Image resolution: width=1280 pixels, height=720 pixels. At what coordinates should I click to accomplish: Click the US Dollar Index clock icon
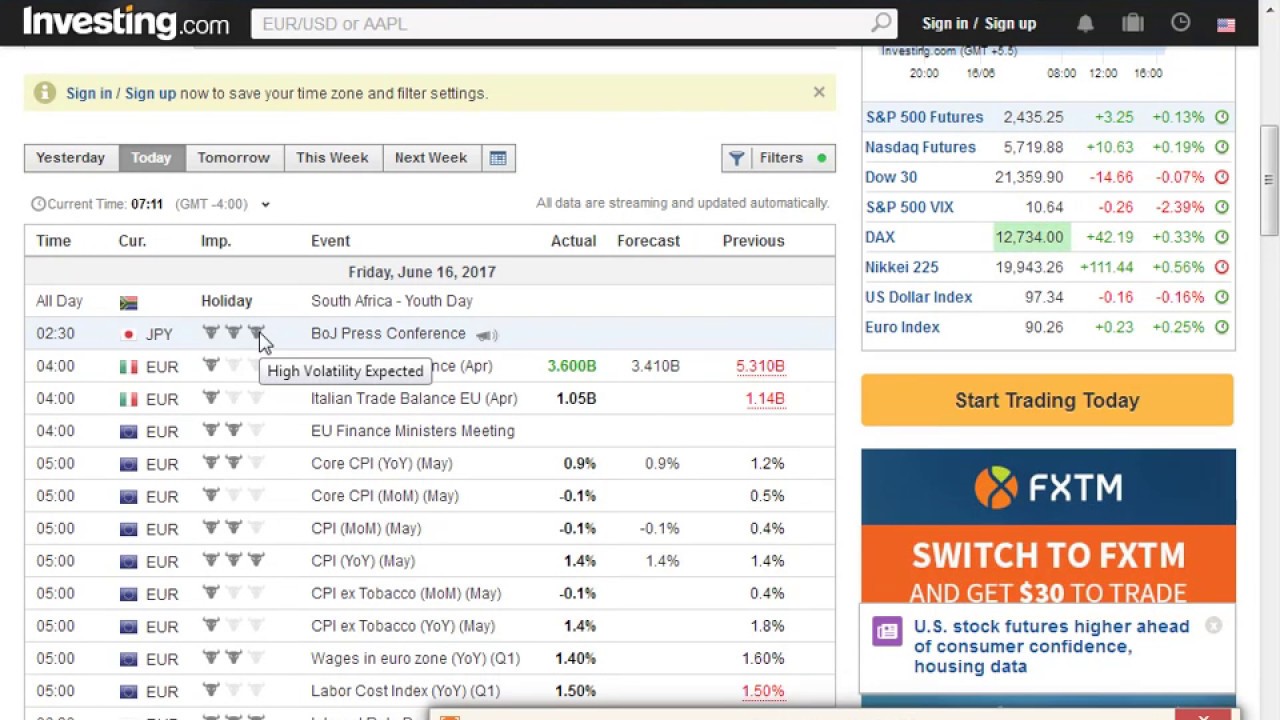pos(1222,297)
